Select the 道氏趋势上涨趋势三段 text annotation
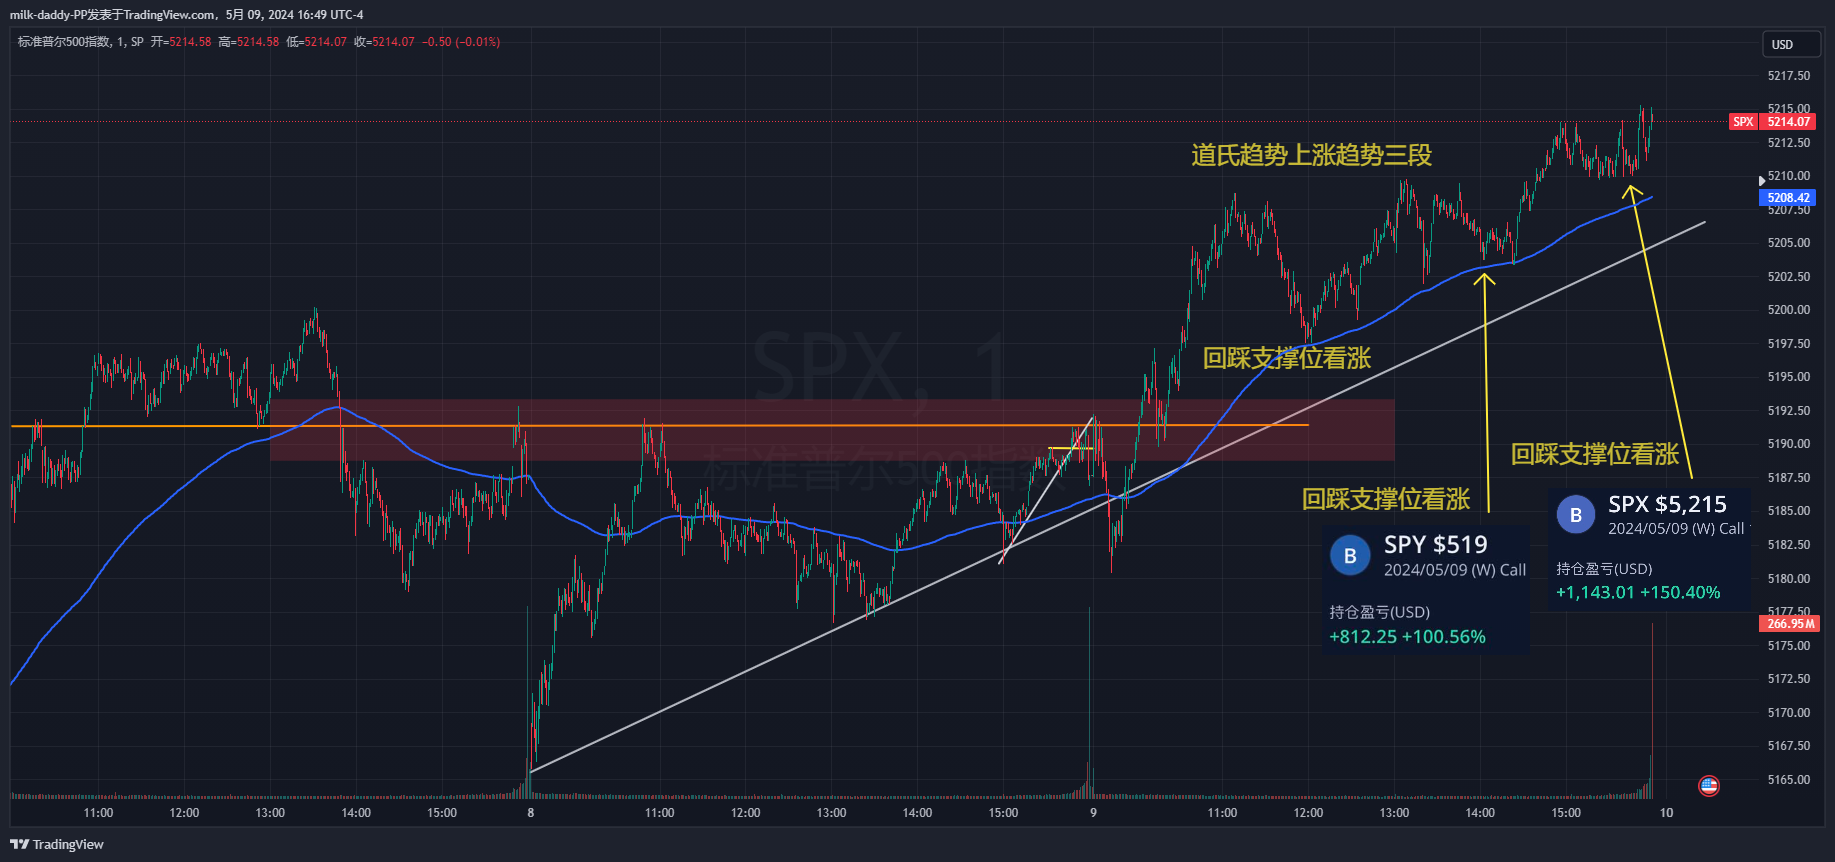This screenshot has width=1835, height=862. coord(1311,155)
